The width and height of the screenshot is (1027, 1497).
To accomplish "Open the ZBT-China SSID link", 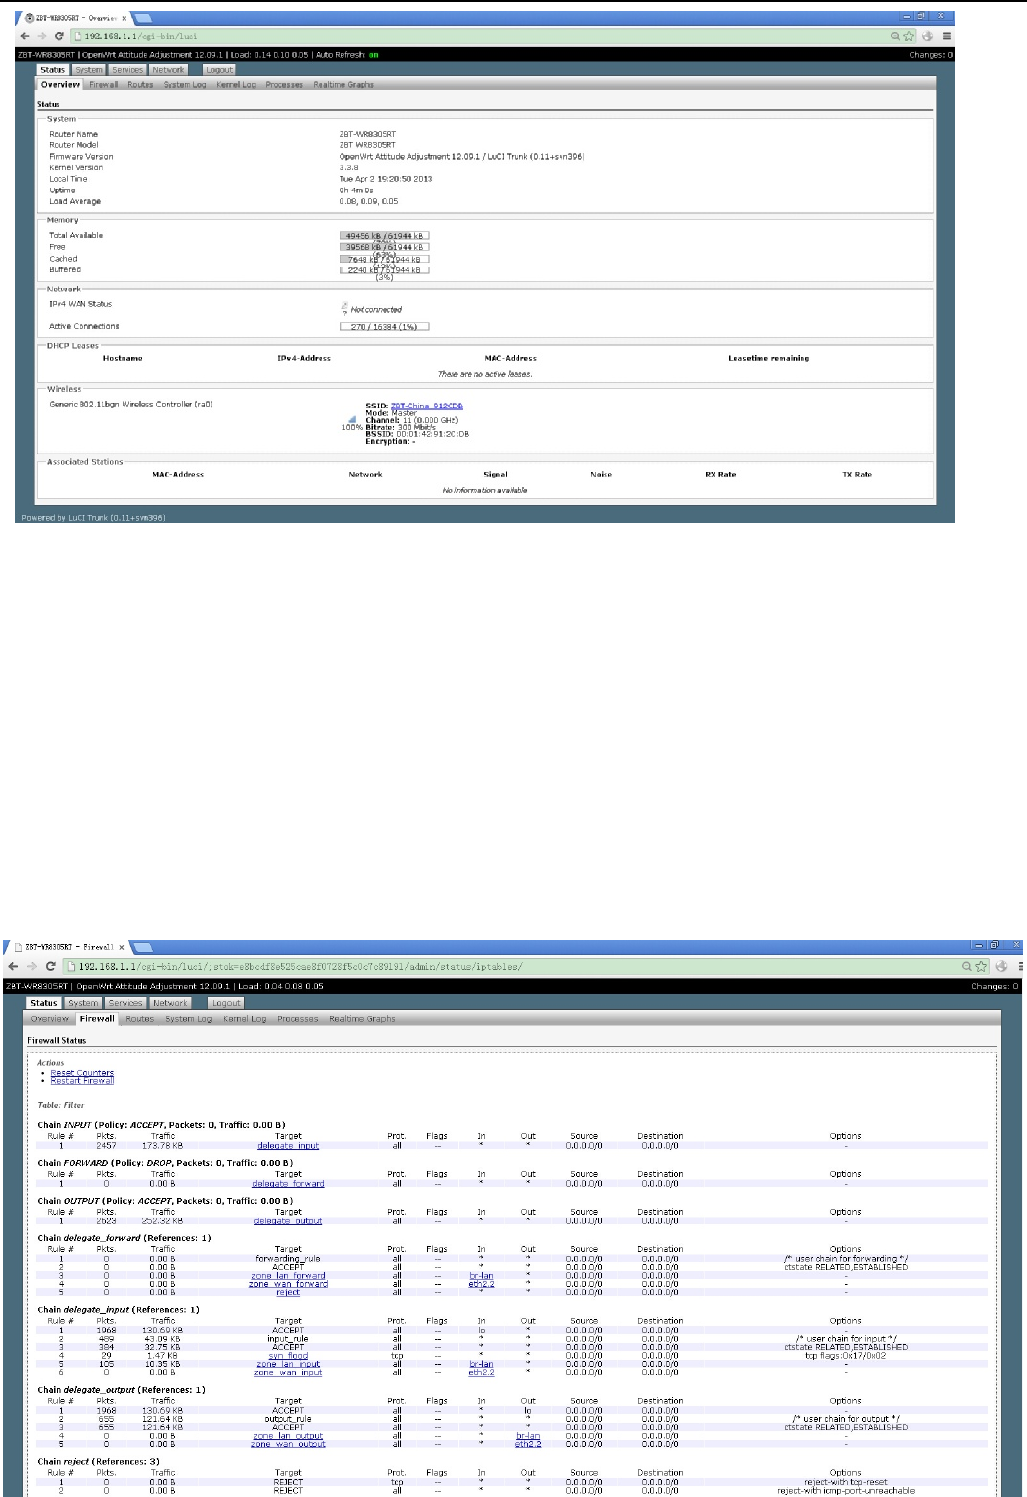I will pyautogui.click(x=427, y=406).
